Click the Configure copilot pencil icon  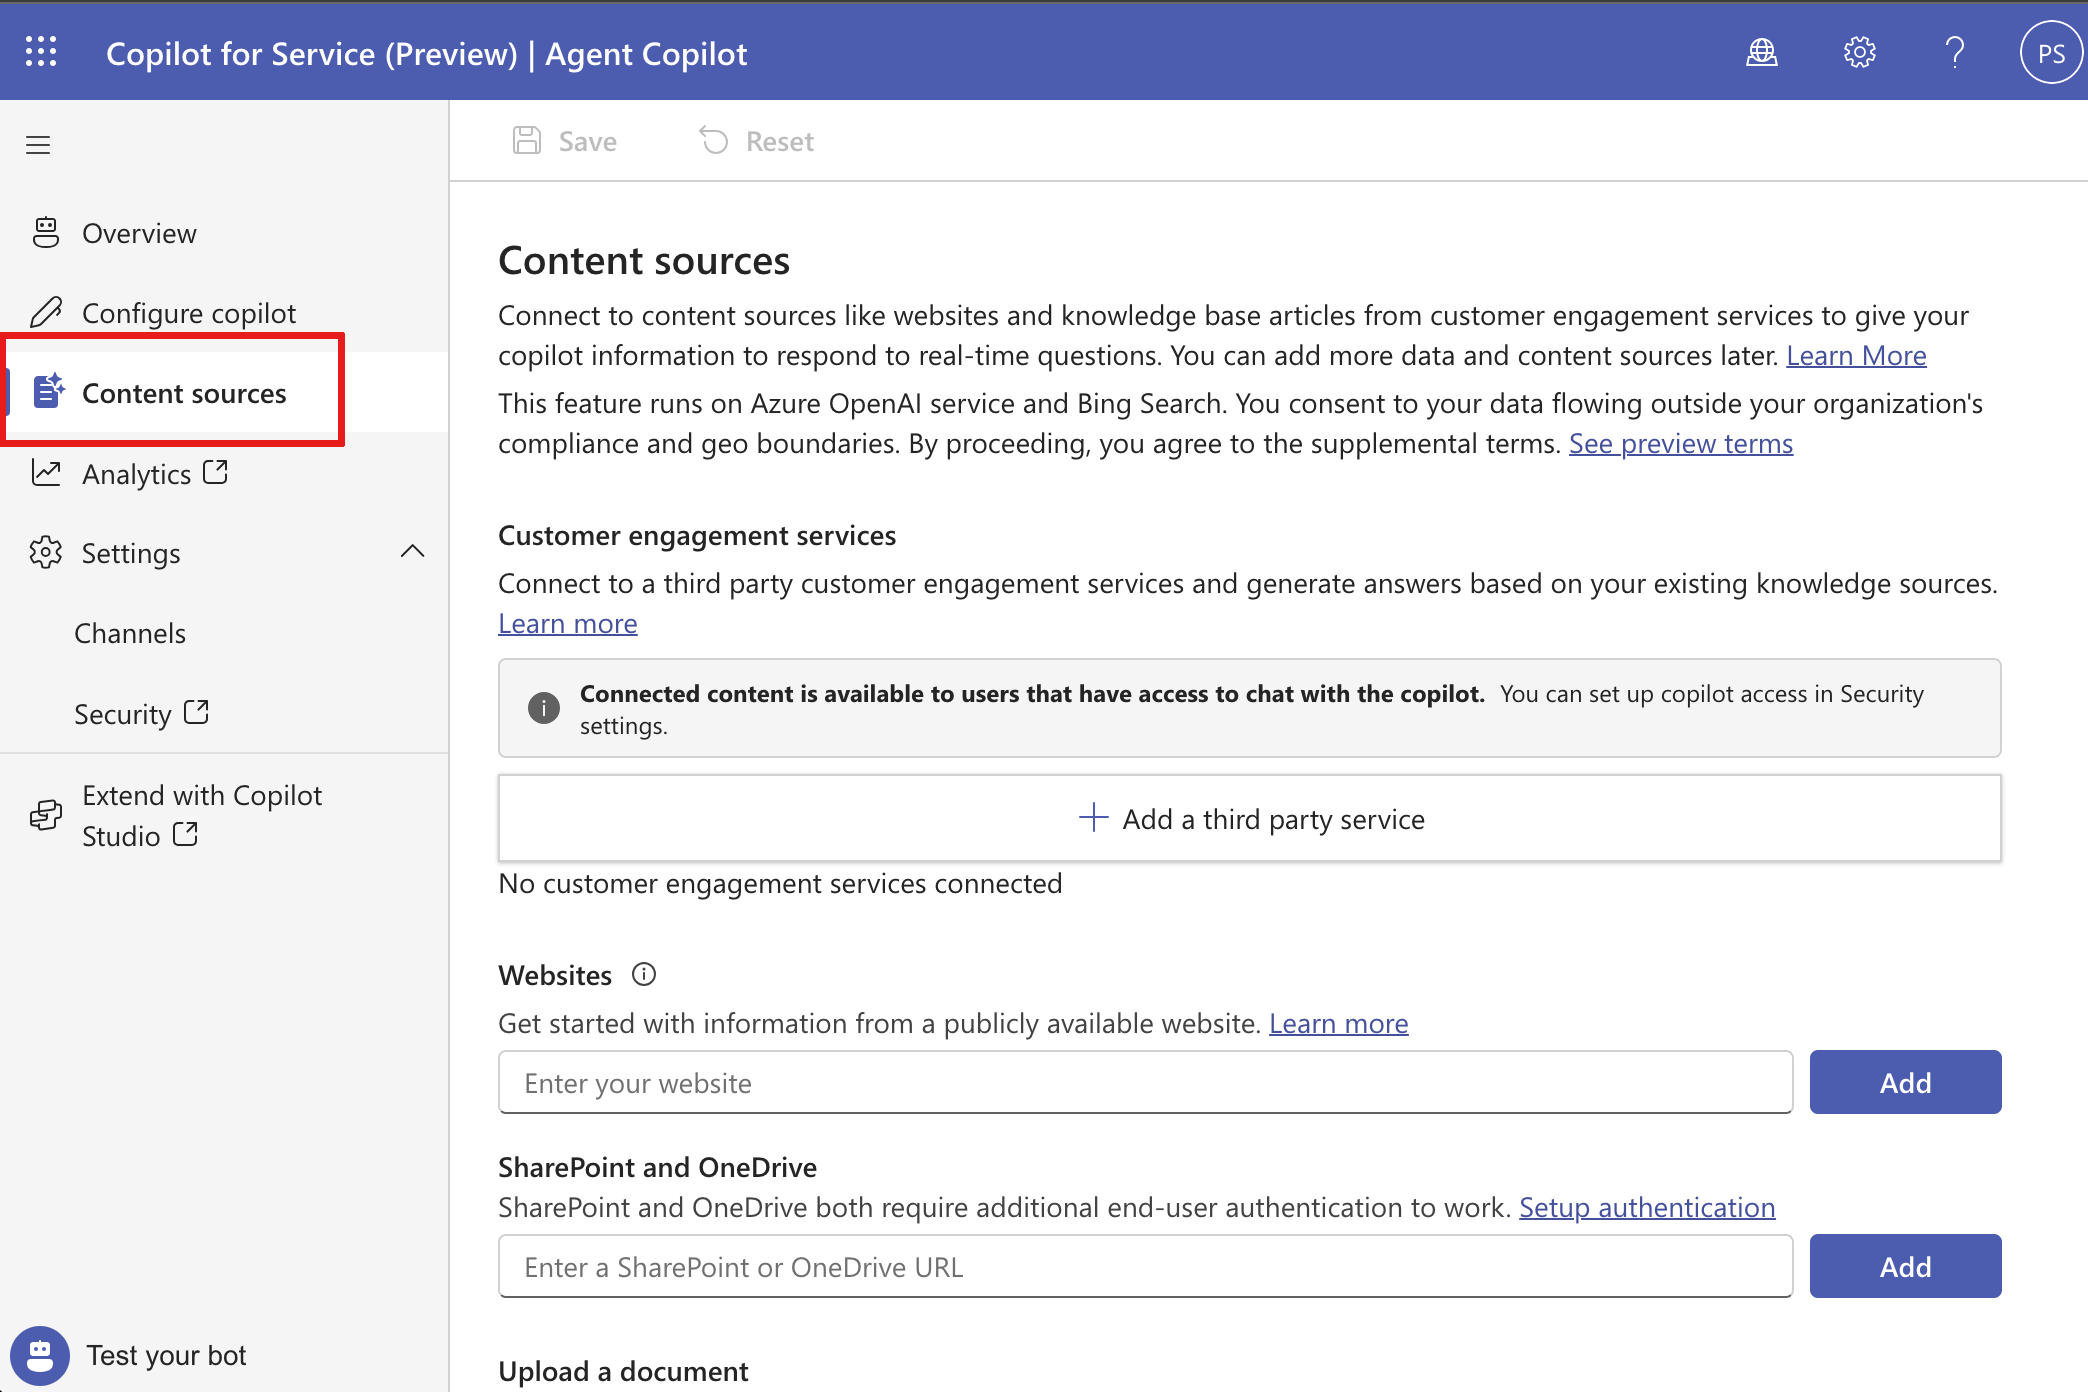[x=46, y=312]
